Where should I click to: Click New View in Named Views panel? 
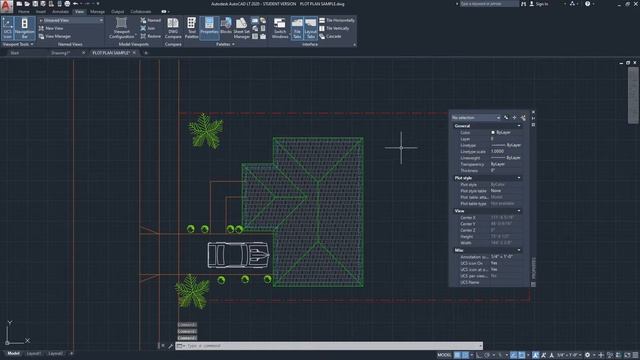[x=51, y=28]
